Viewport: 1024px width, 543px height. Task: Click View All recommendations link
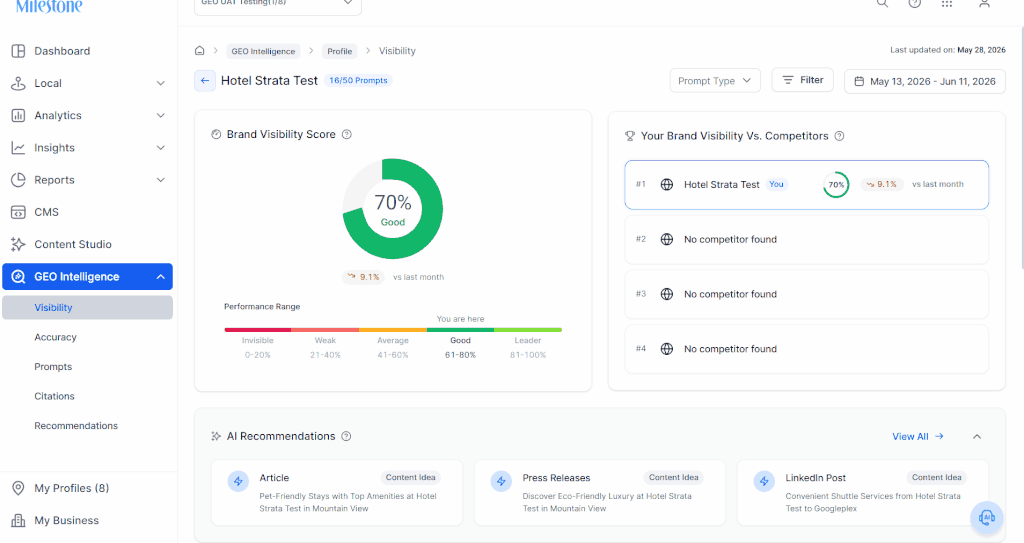click(x=918, y=436)
